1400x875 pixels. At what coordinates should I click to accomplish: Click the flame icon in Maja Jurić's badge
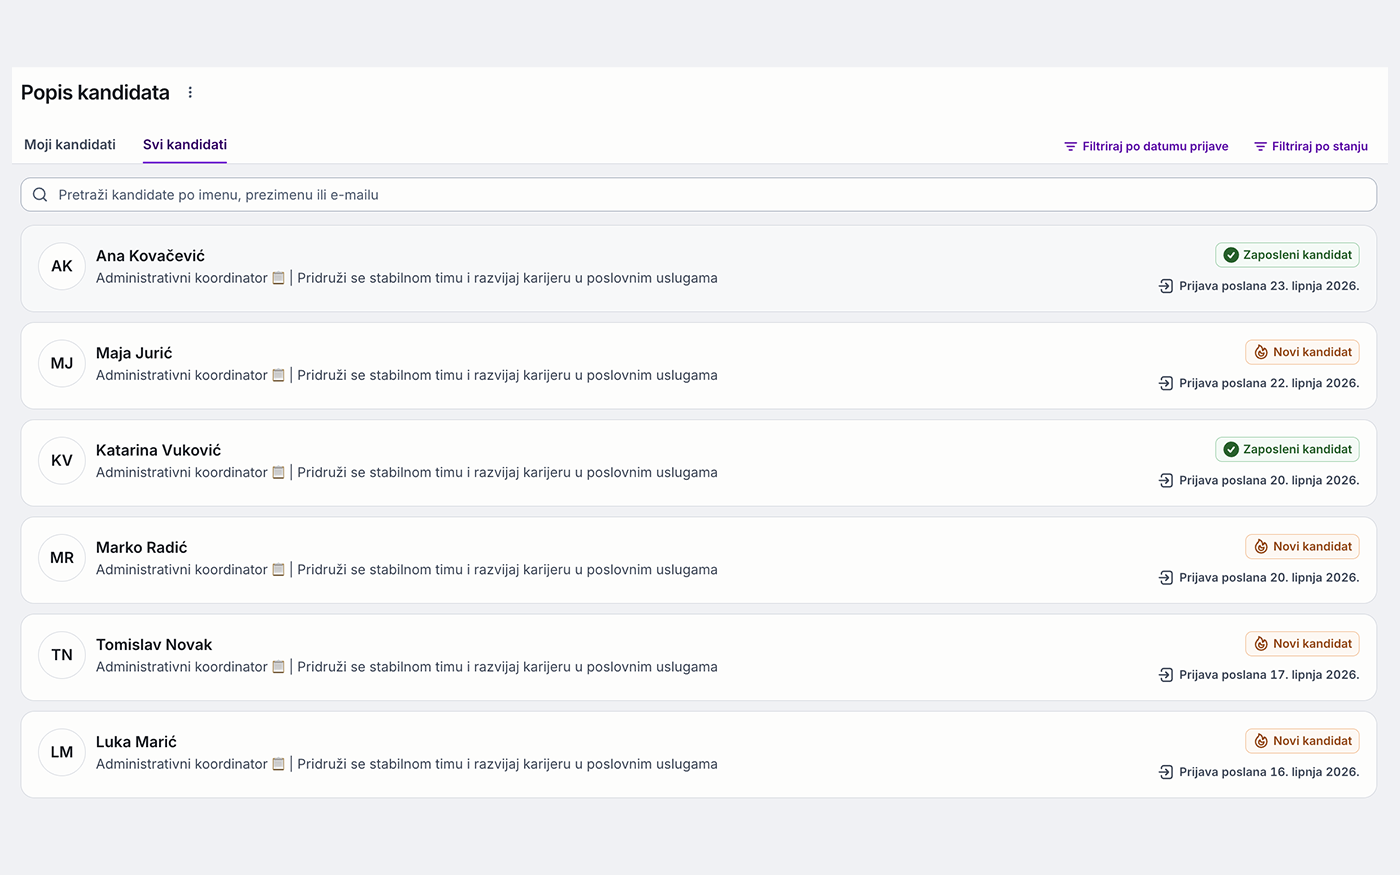tap(1261, 352)
